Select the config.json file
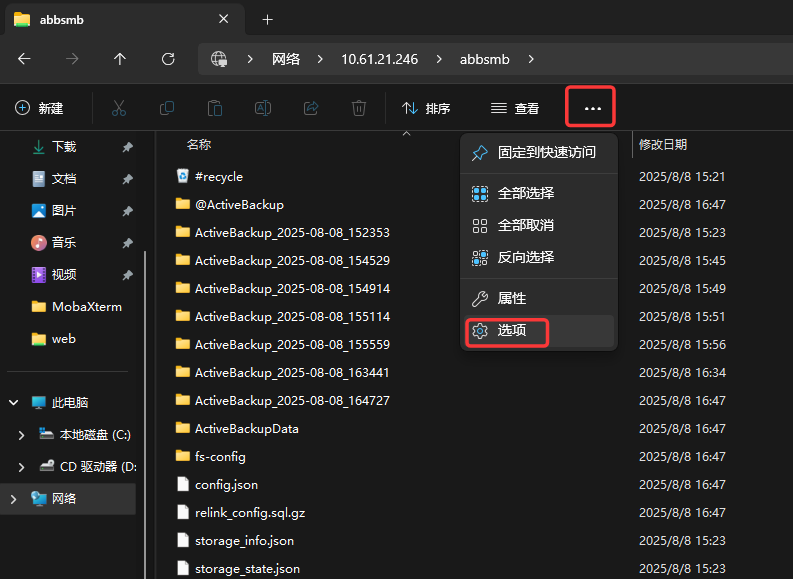Viewport: 793px width, 579px height. pos(226,484)
